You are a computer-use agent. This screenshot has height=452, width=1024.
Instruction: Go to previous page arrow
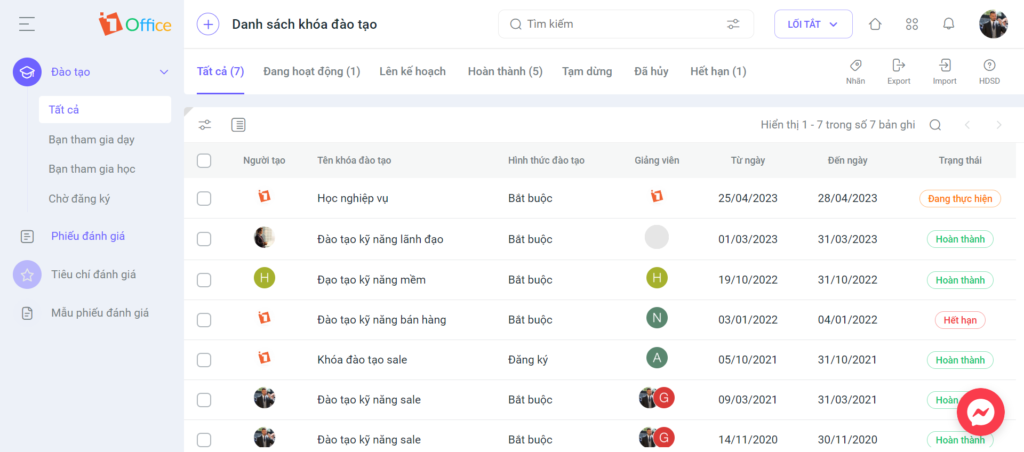[968, 125]
